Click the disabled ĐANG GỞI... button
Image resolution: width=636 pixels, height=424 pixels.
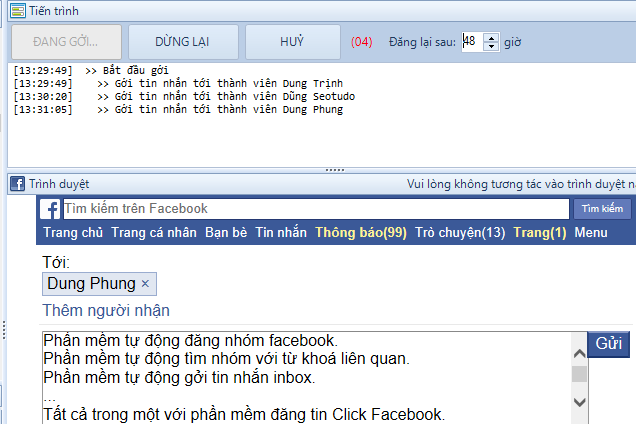66,42
